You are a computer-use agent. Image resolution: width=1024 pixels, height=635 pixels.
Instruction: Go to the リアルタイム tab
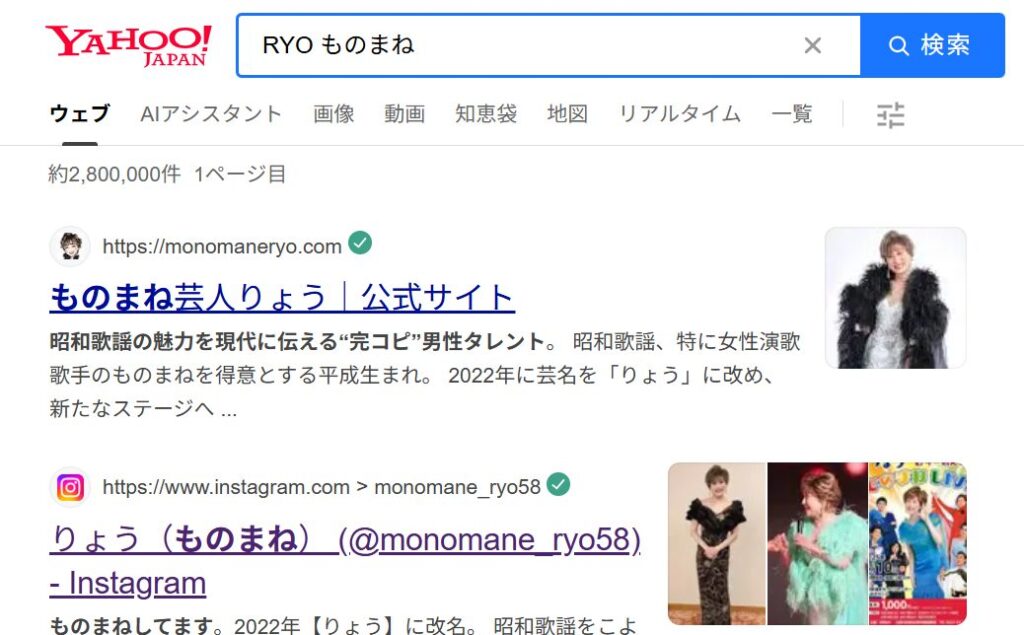click(x=679, y=114)
